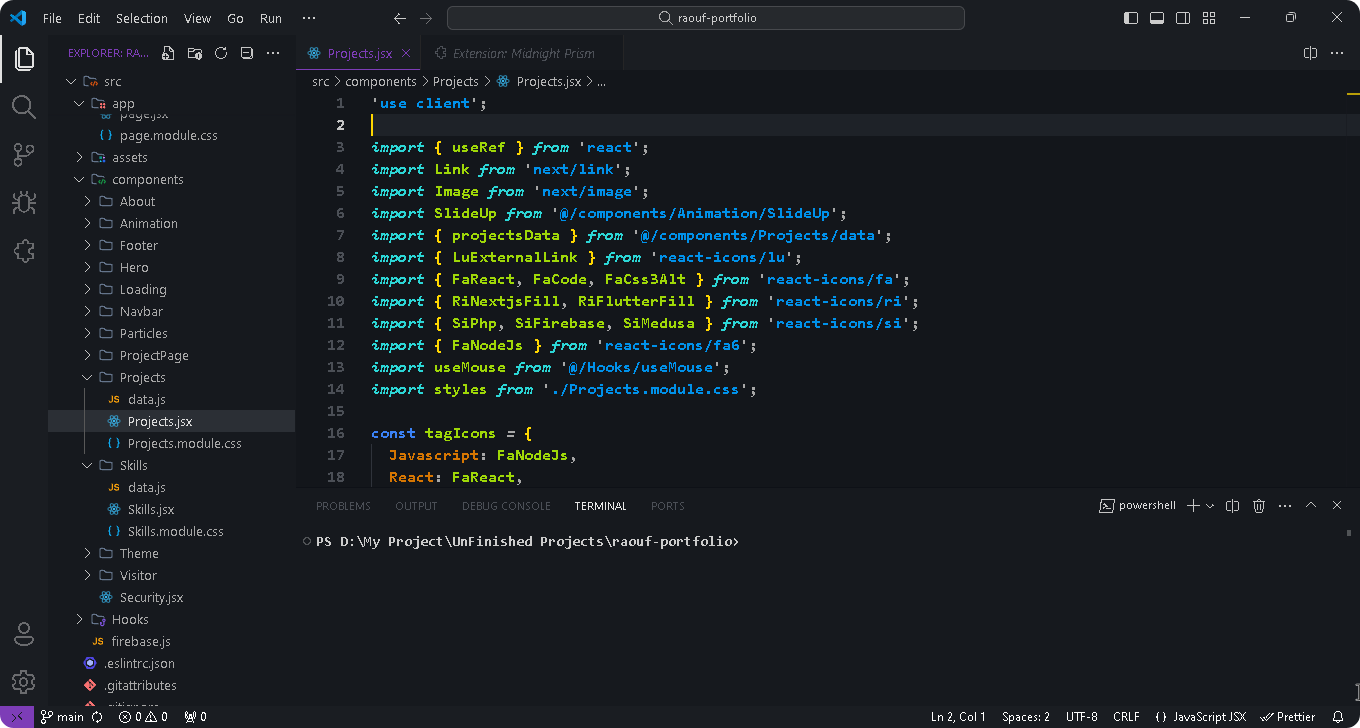Toggle secondary side bar visibility
This screenshot has height=728, width=1360.
1183,18
